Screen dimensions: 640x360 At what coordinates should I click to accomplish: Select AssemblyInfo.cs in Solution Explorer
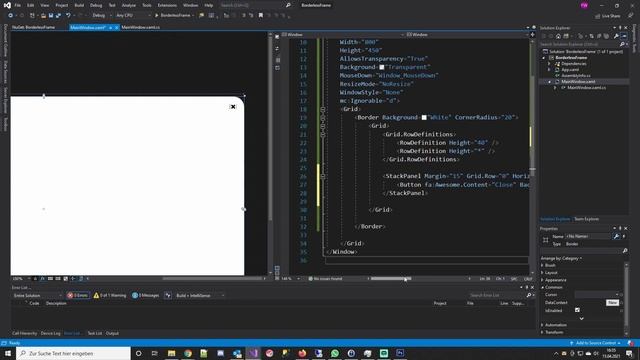(576, 76)
